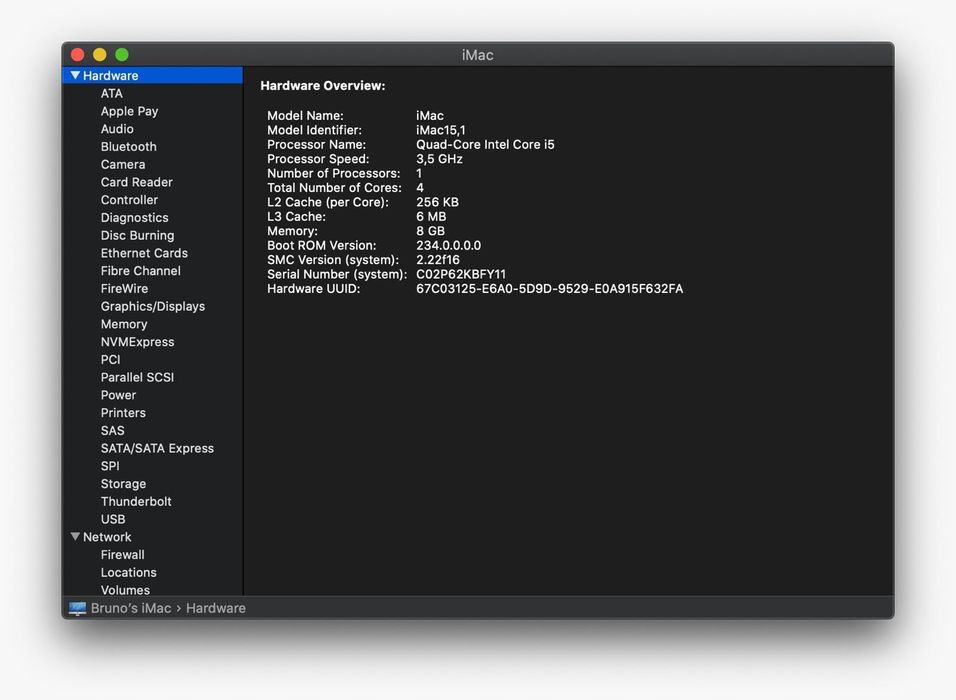Image resolution: width=956 pixels, height=700 pixels.
Task: Select Power in the sidebar
Action: 118,395
